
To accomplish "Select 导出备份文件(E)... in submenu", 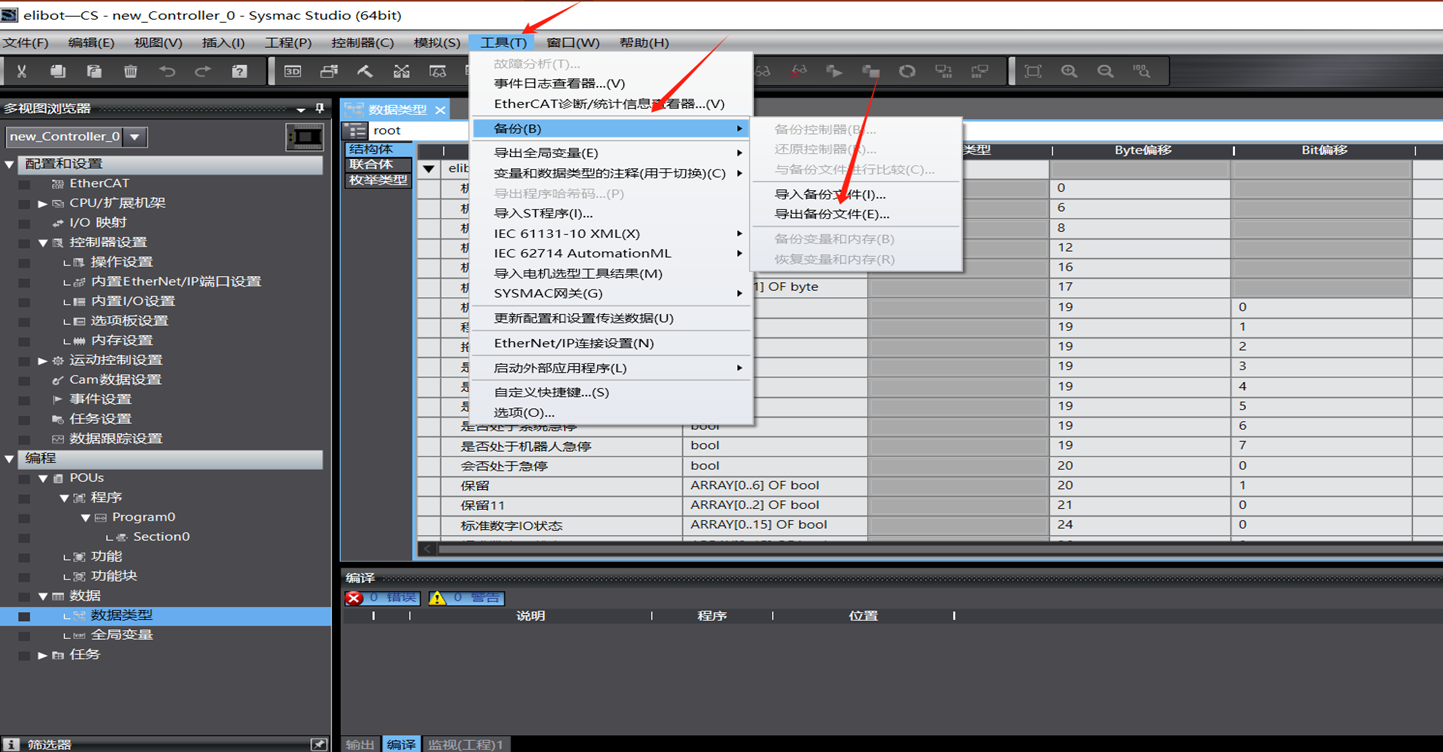I will 831,214.
